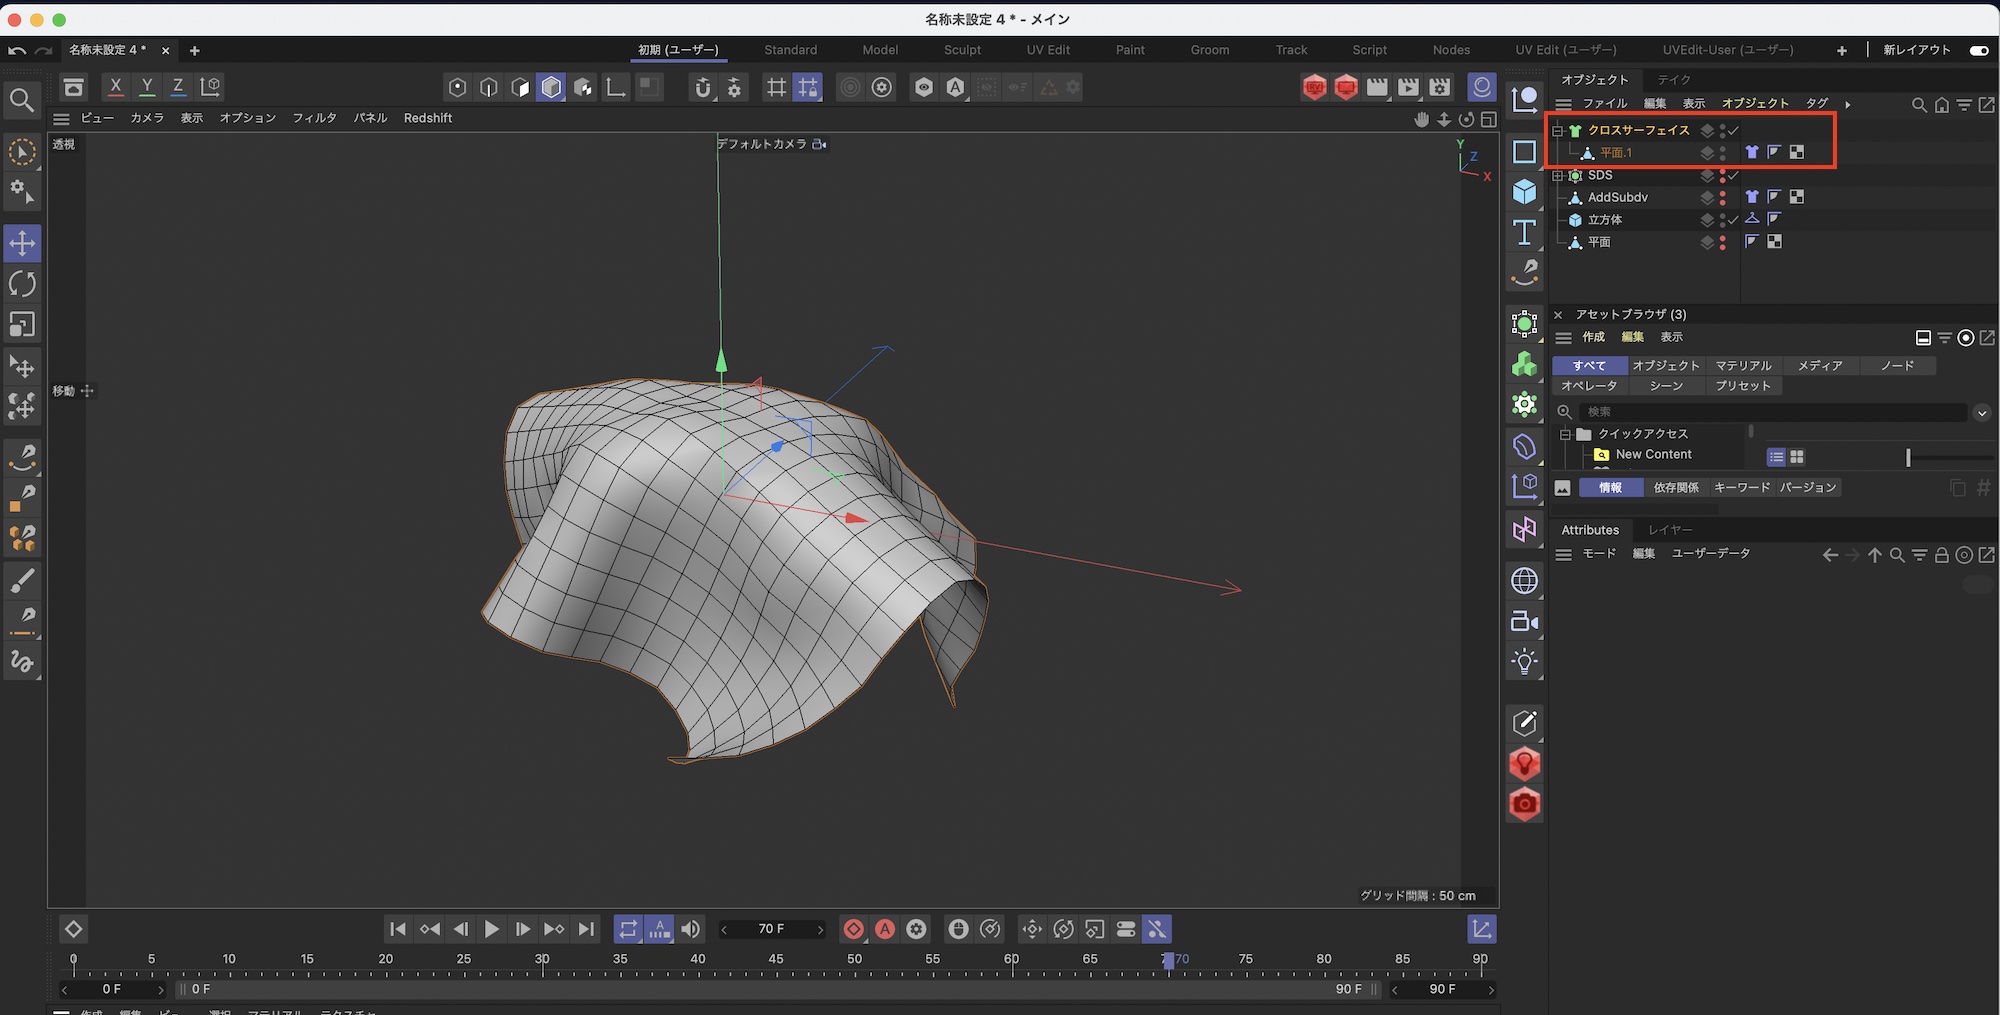Add a Camera object from palette
The image size is (2000, 1015).
[x=1524, y=622]
